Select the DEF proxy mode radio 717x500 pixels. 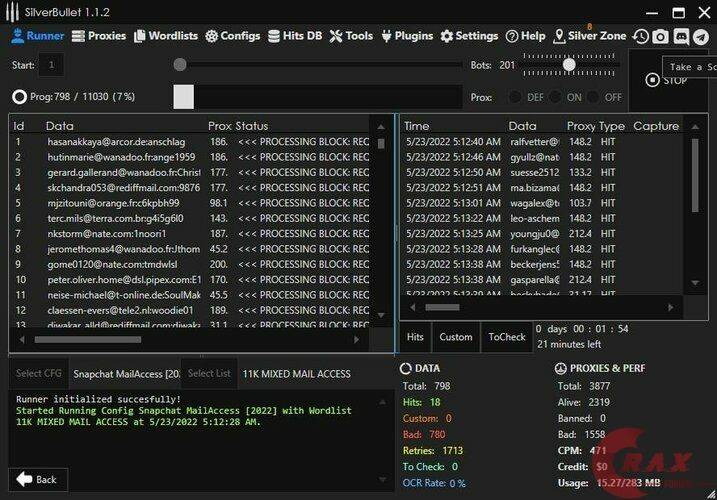tap(516, 97)
